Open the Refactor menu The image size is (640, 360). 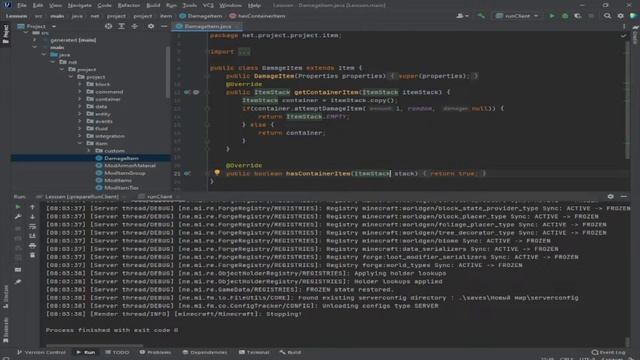129,5
